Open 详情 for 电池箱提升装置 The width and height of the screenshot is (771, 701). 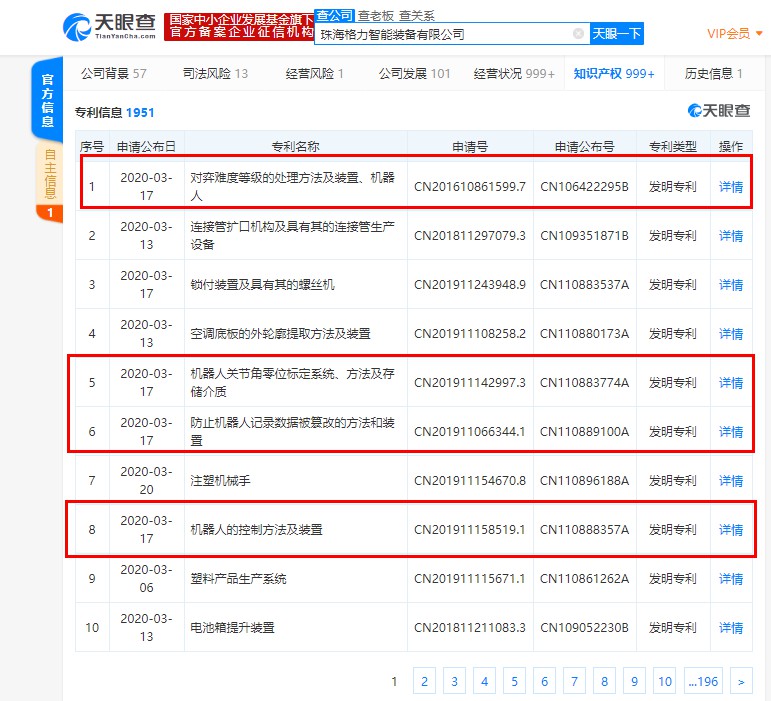tap(731, 627)
